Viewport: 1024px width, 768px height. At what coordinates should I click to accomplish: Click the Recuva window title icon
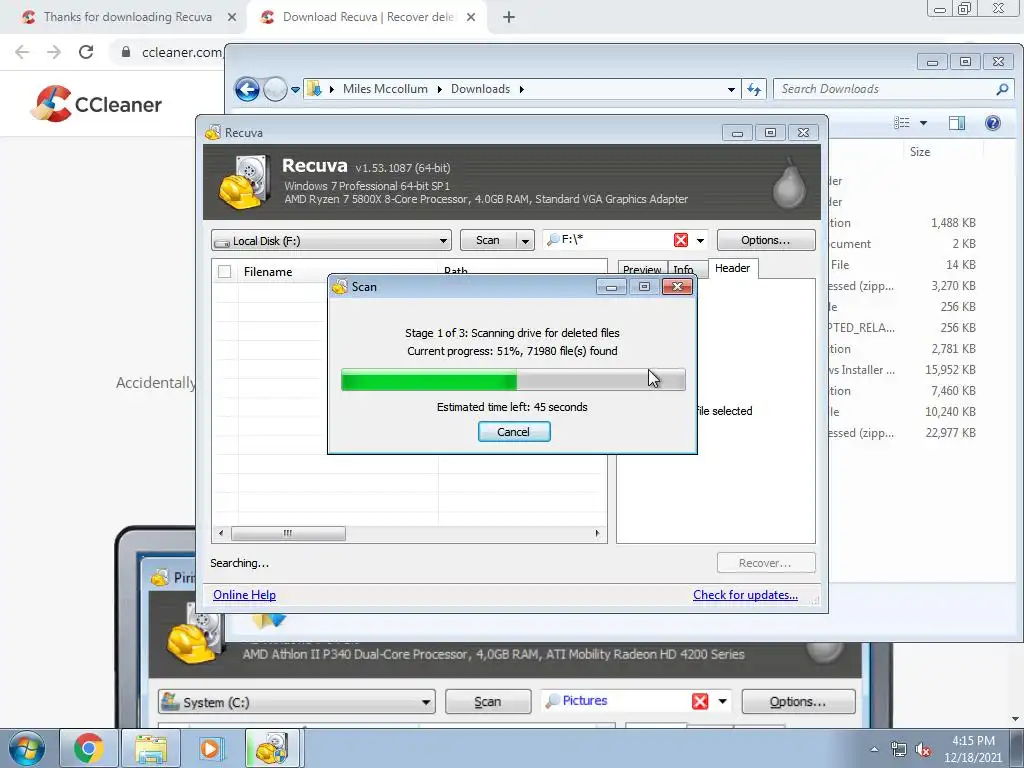pyautogui.click(x=213, y=133)
